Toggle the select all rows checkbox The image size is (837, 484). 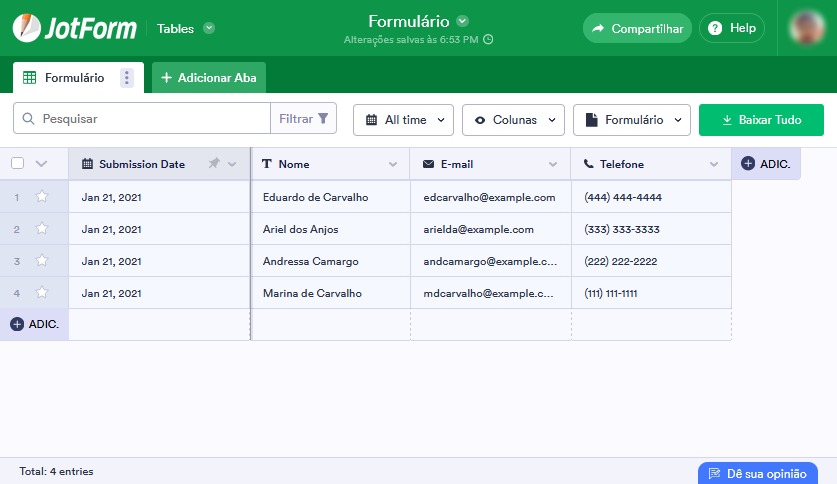click(x=17, y=164)
